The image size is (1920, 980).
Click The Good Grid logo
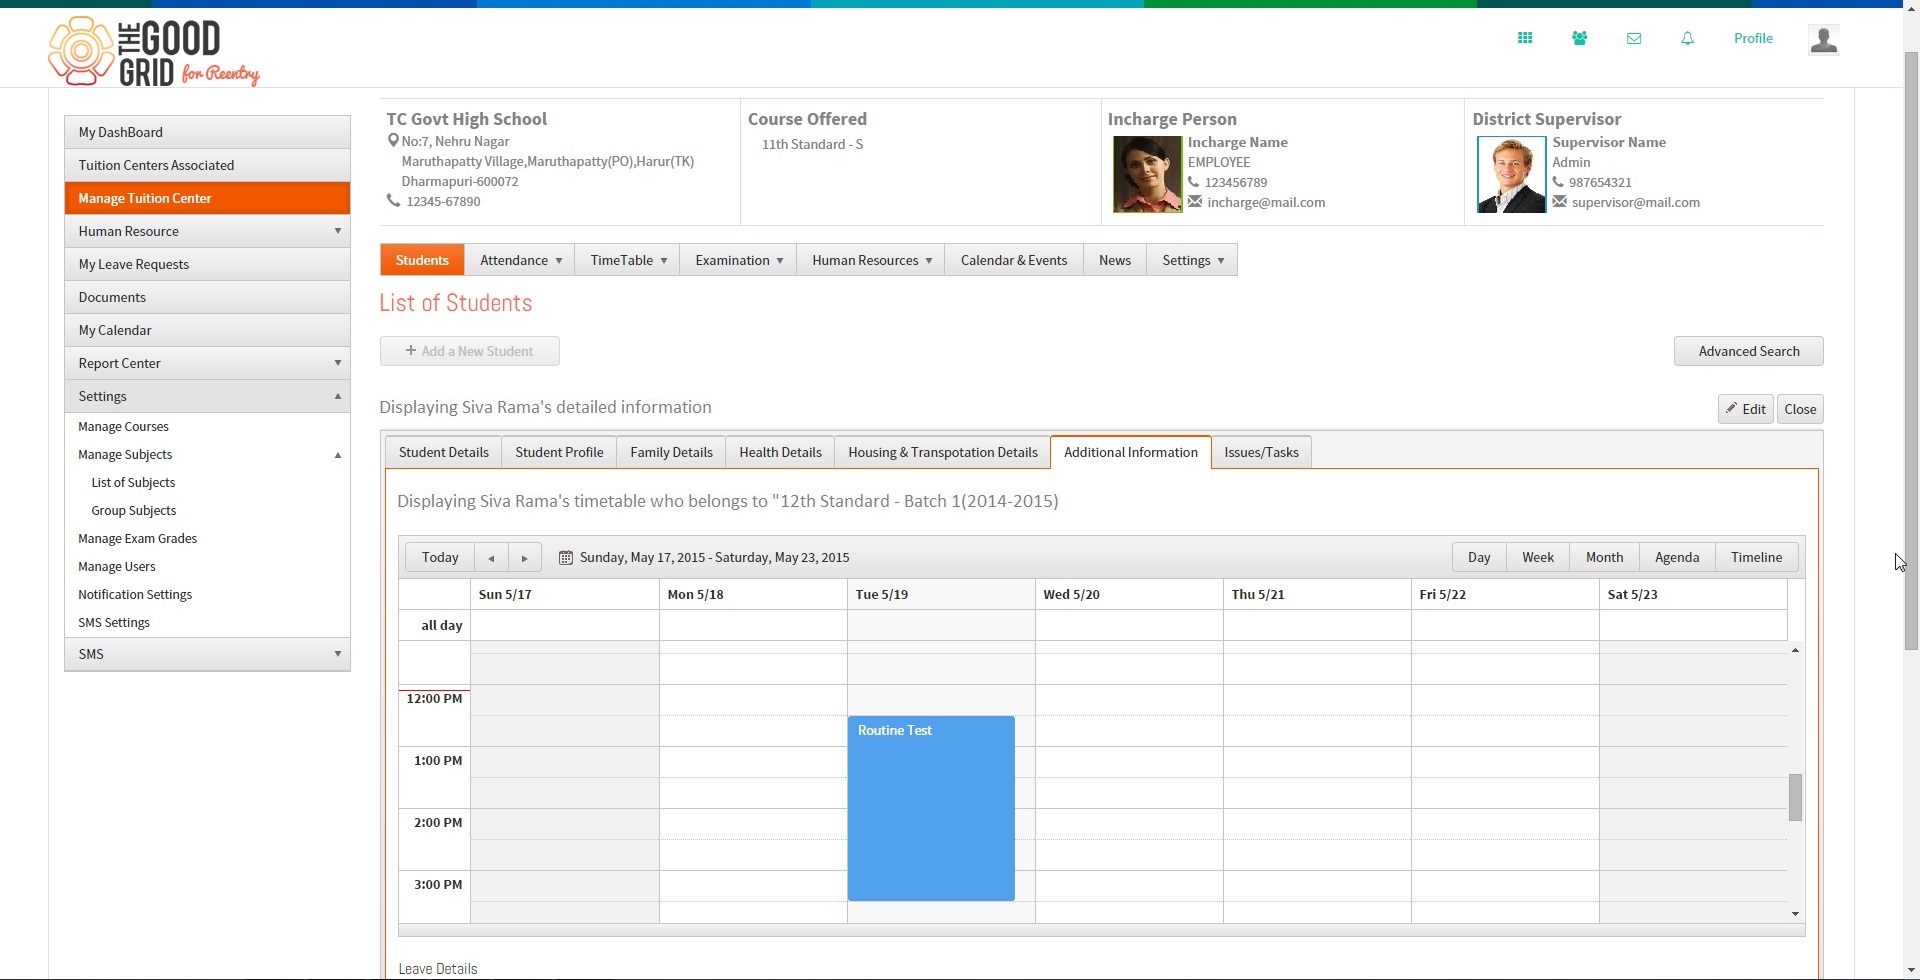(x=154, y=52)
